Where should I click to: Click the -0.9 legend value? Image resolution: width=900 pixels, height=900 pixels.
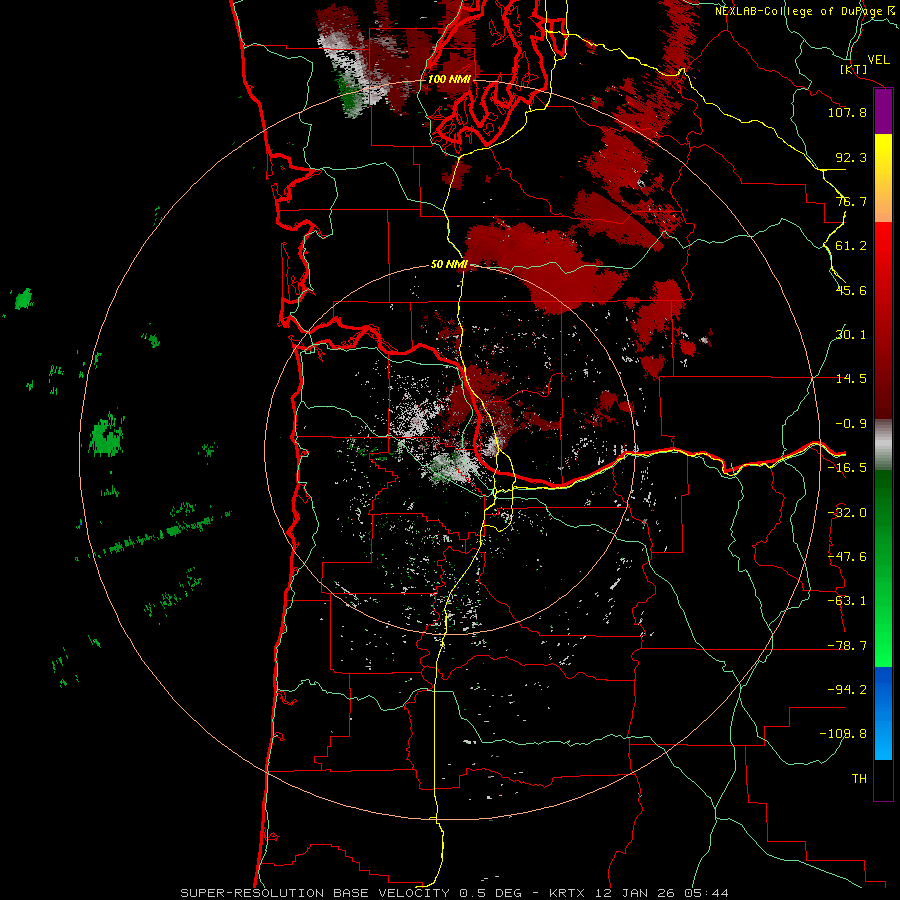[851, 424]
